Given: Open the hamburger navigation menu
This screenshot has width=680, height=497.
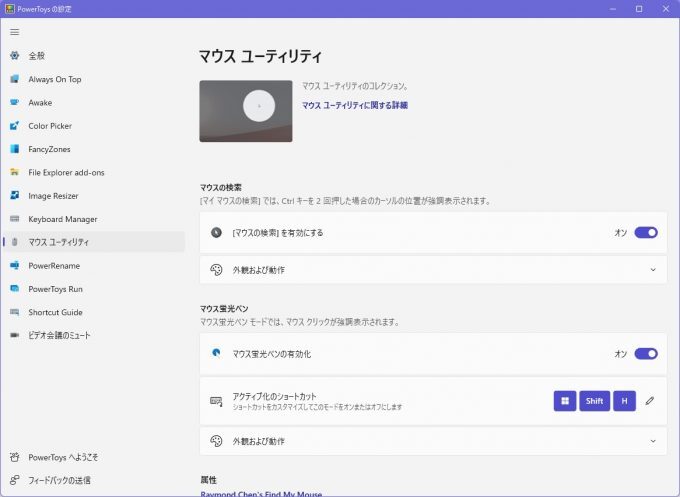Looking at the screenshot, I should tap(14, 32).
